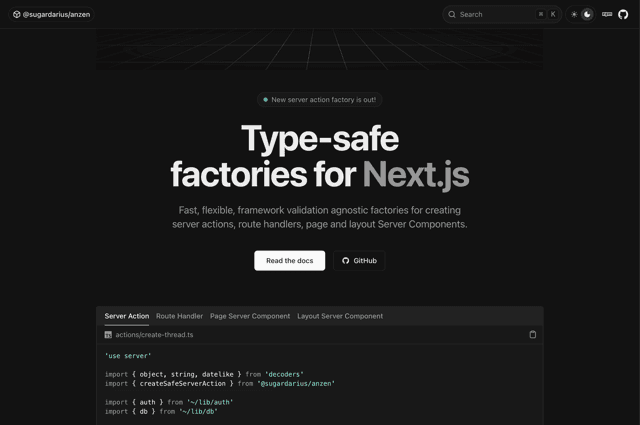Click the 'decoders' import string
This screenshot has width=640, height=425.
click(x=284, y=374)
